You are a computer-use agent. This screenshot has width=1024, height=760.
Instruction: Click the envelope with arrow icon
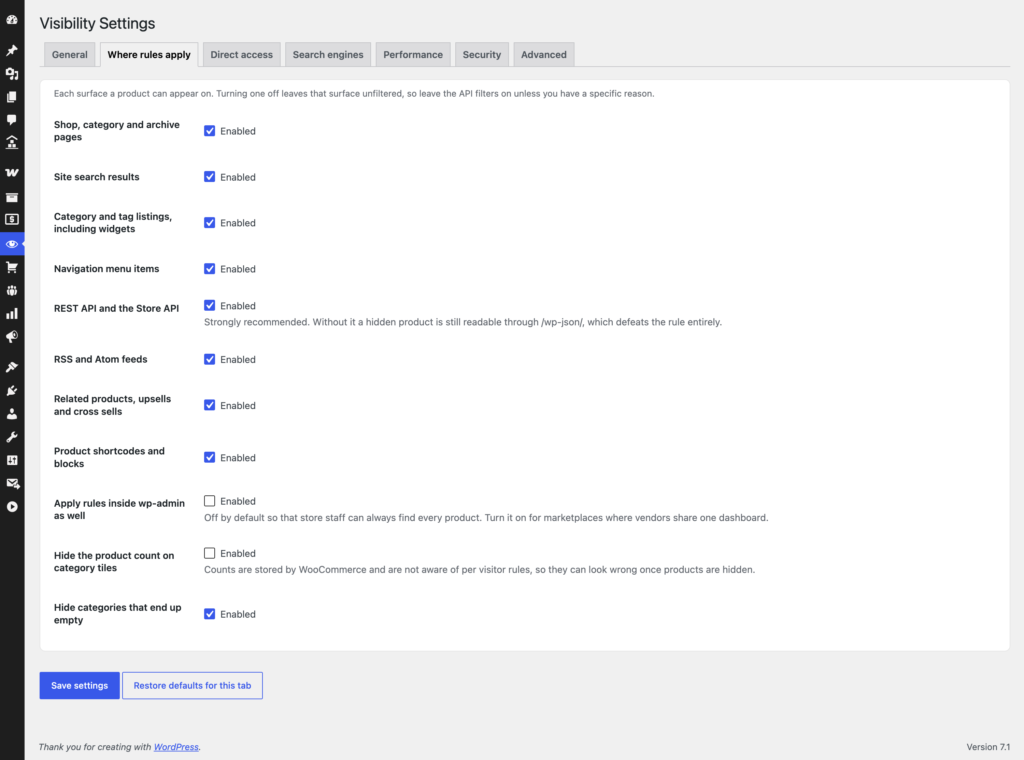point(12,483)
